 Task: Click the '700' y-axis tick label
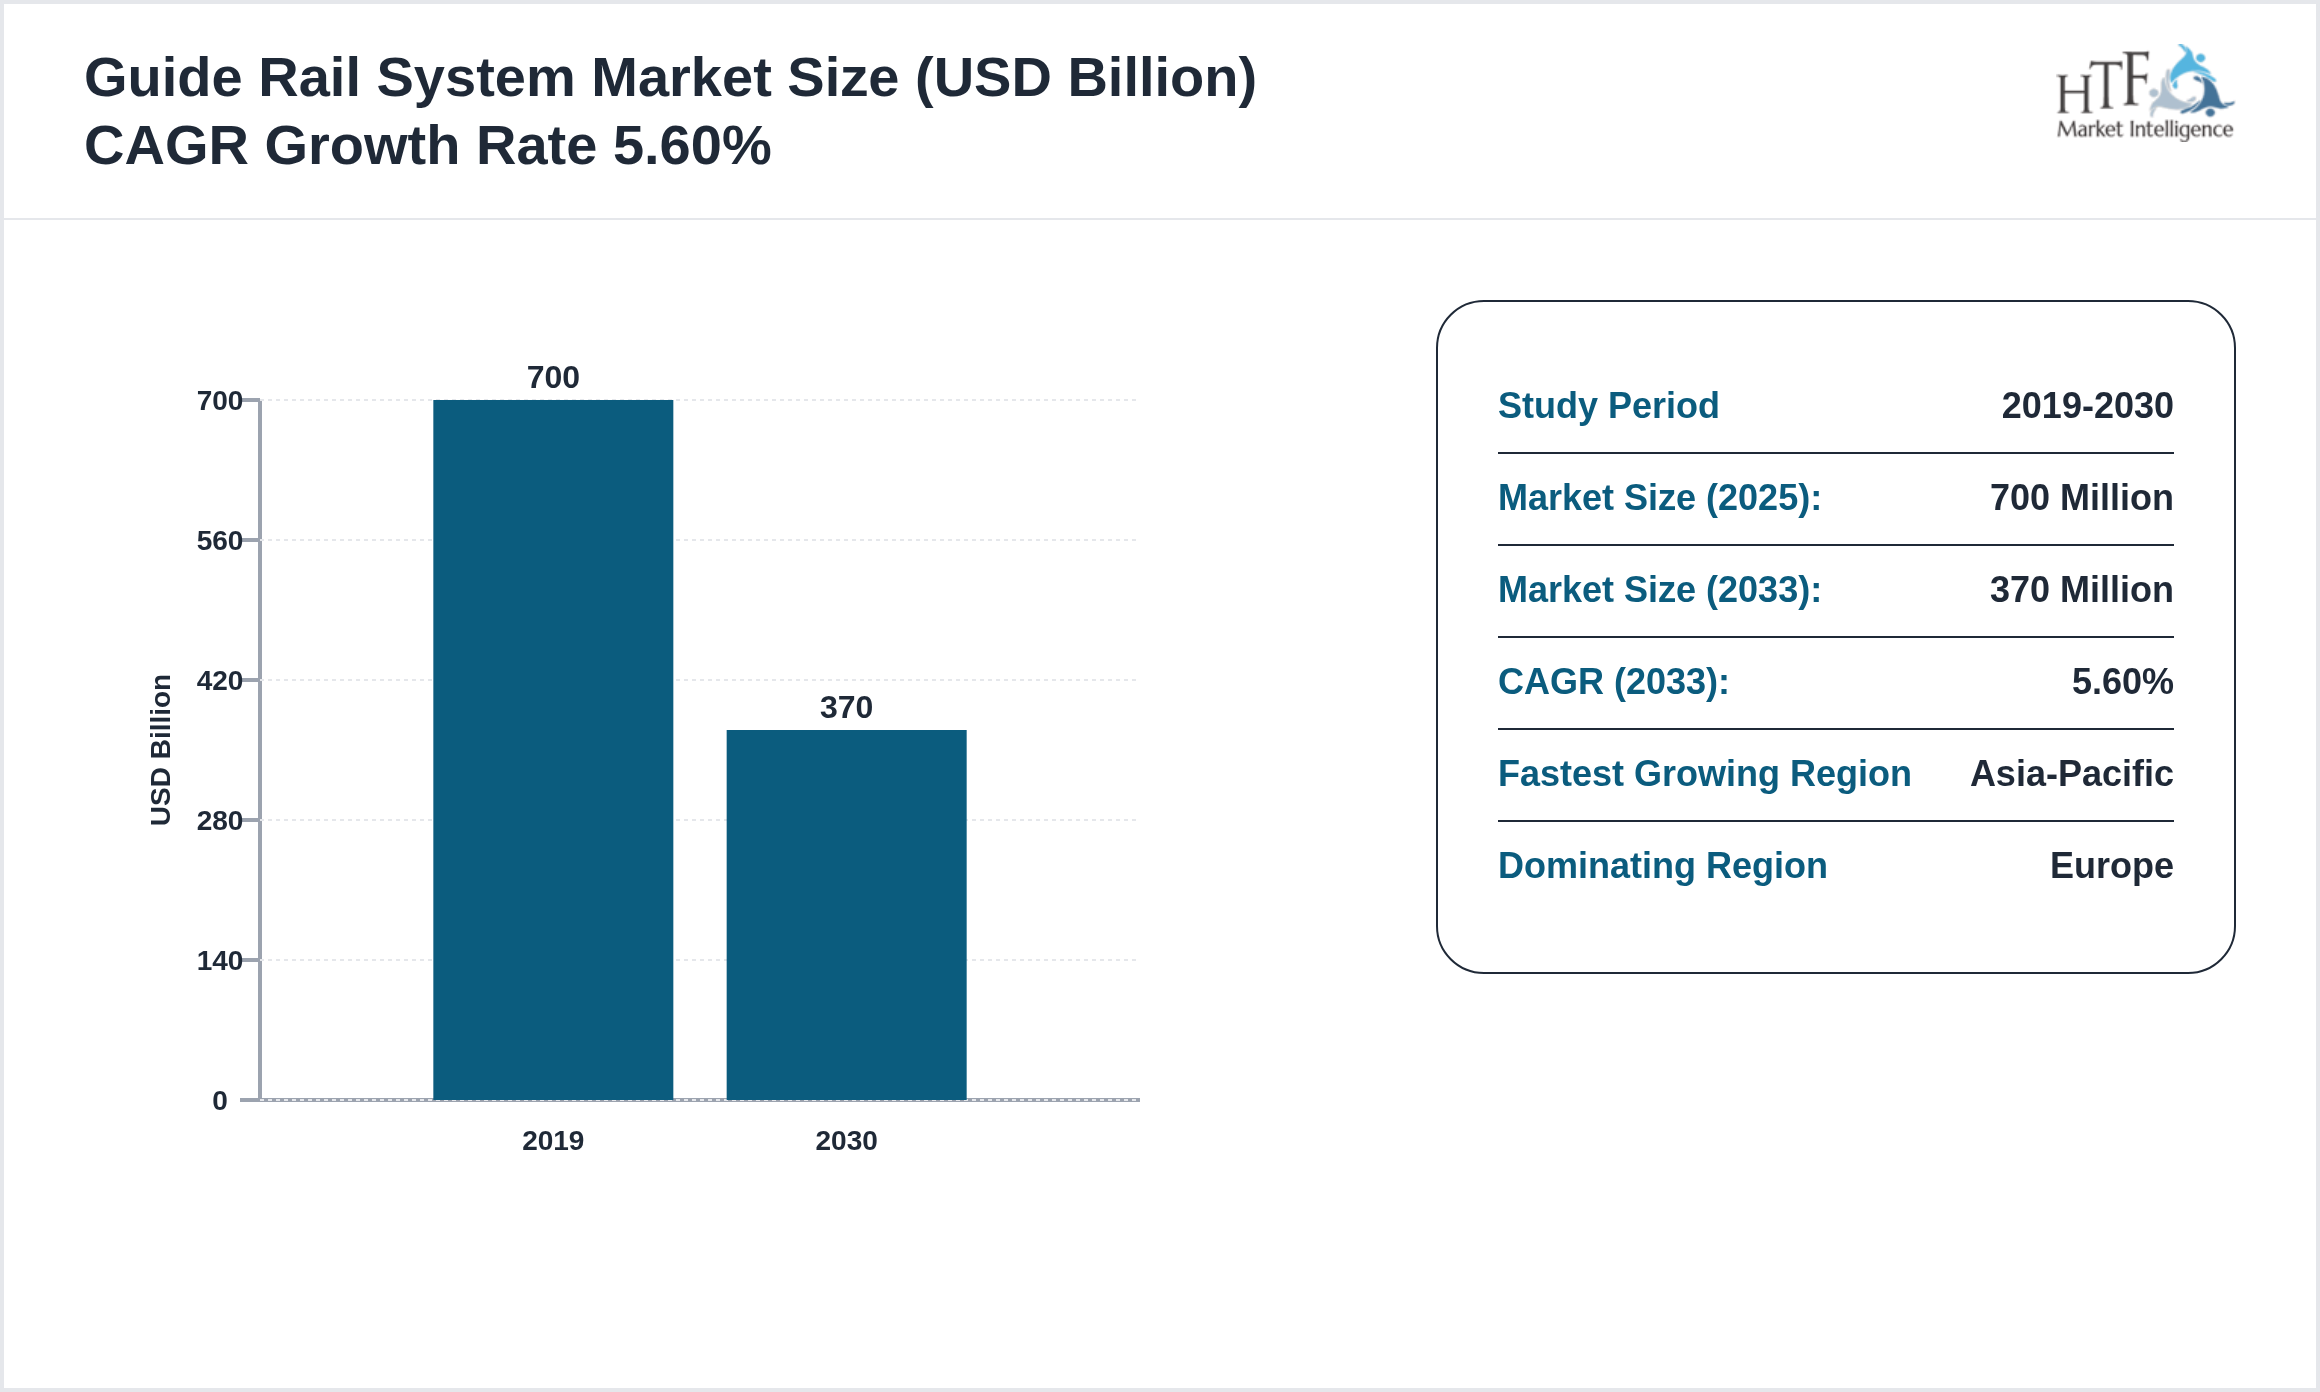click(x=220, y=401)
